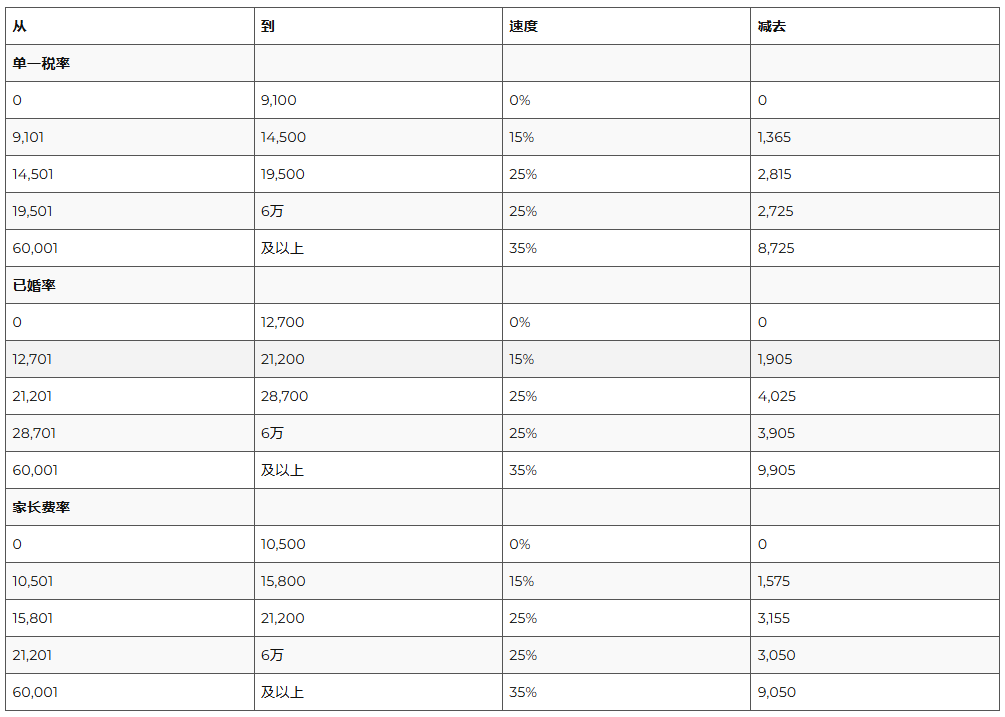This screenshot has height=717, width=1005.
Task: Select the 28,700 cell
Action: 284,396
